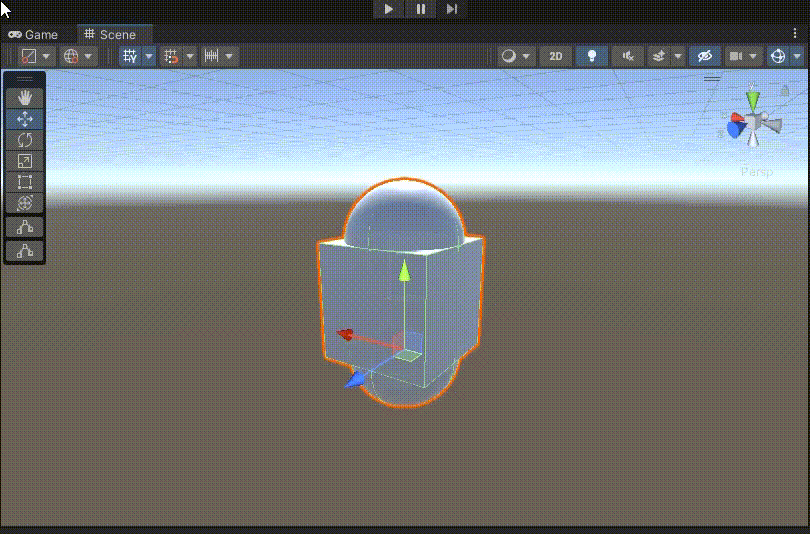The height and width of the screenshot is (534, 810).
Task: Open the Scene view kebab menu
Action: (795, 34)
